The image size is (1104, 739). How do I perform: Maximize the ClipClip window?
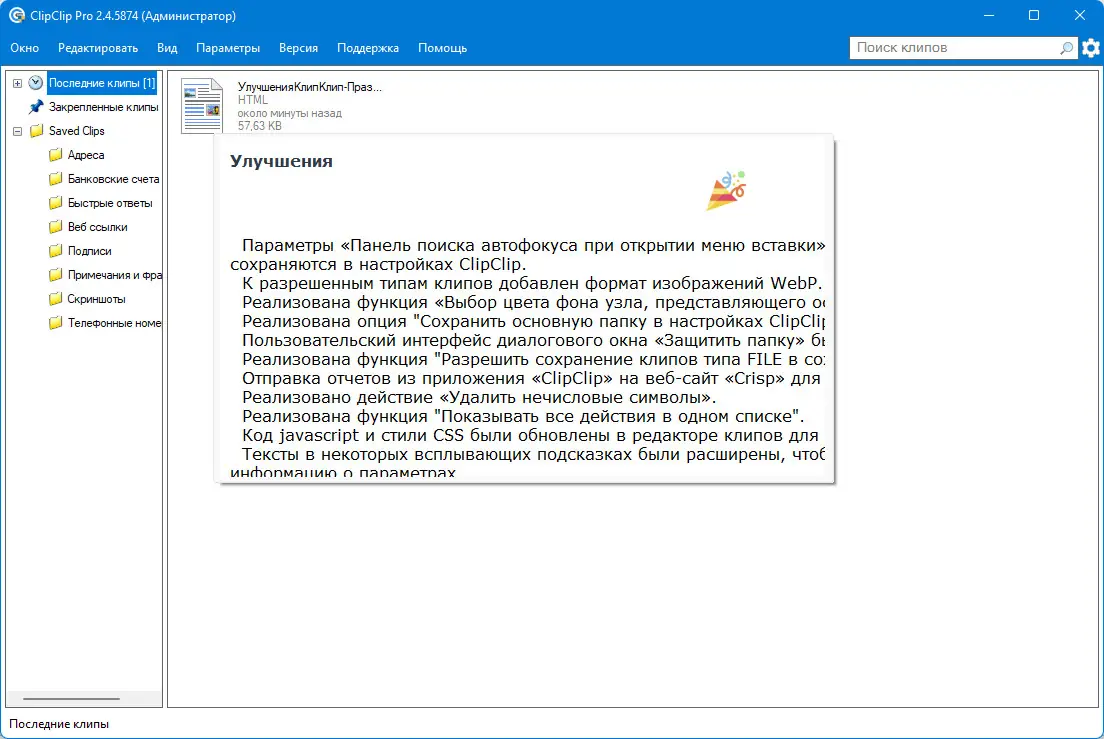(x=1034, y=15)
